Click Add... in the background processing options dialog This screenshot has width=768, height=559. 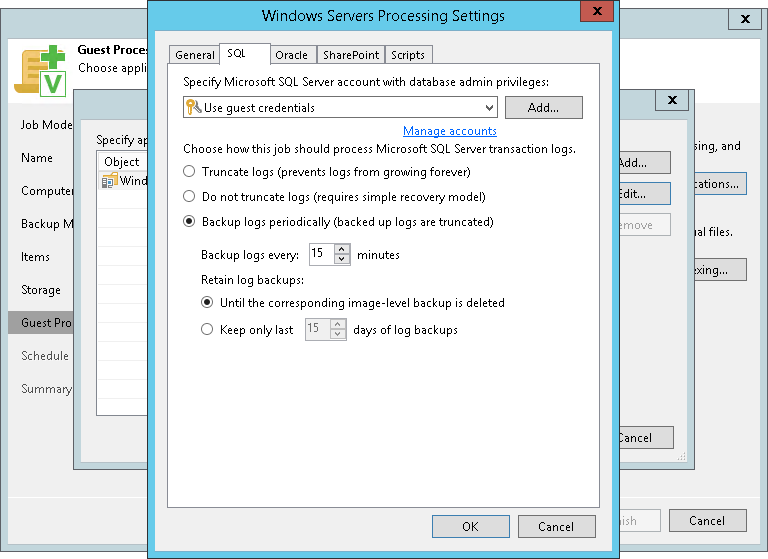pyautogui.click(x=645, y=163)
